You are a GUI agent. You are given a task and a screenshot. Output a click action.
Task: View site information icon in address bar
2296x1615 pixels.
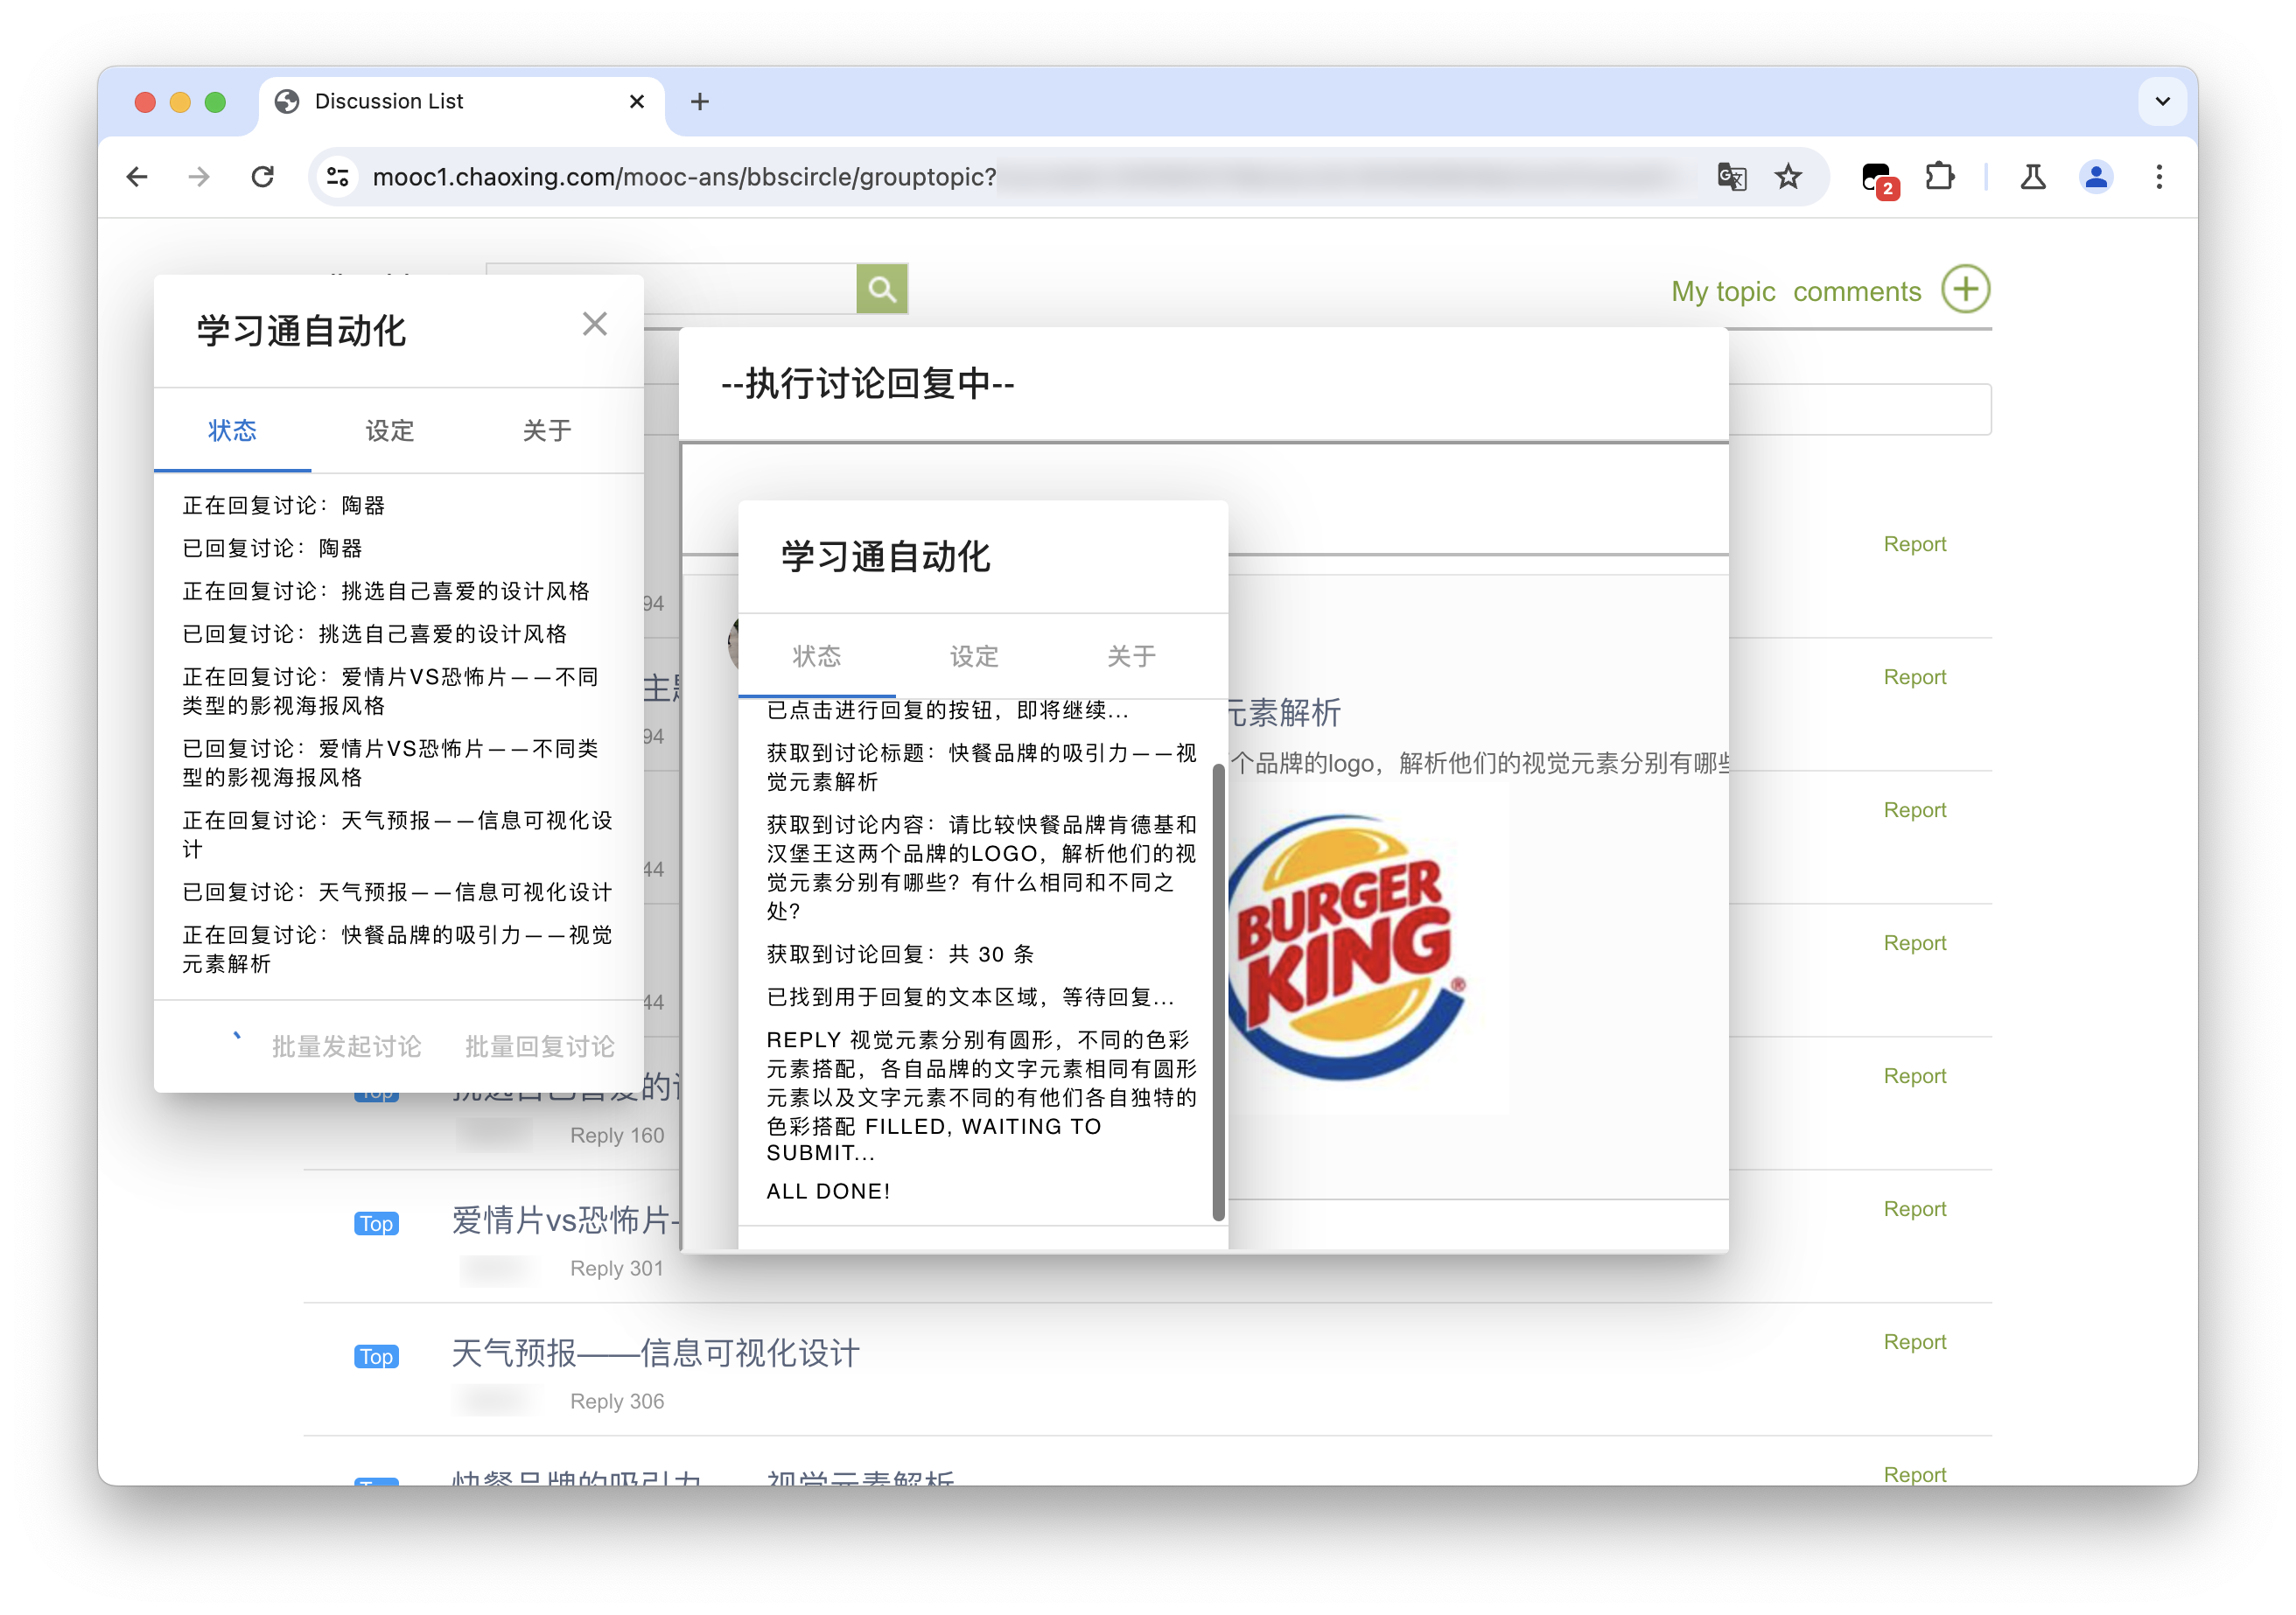click(x=338, y=177)
